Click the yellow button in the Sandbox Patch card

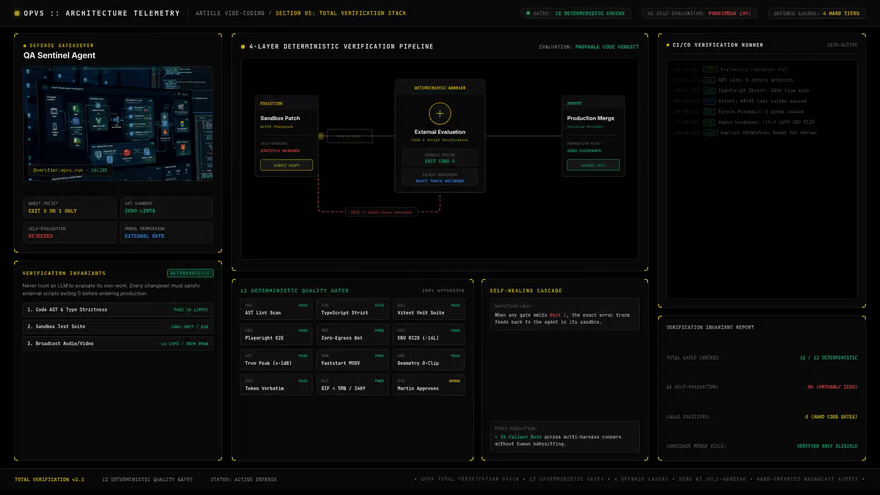pos(286,165)
